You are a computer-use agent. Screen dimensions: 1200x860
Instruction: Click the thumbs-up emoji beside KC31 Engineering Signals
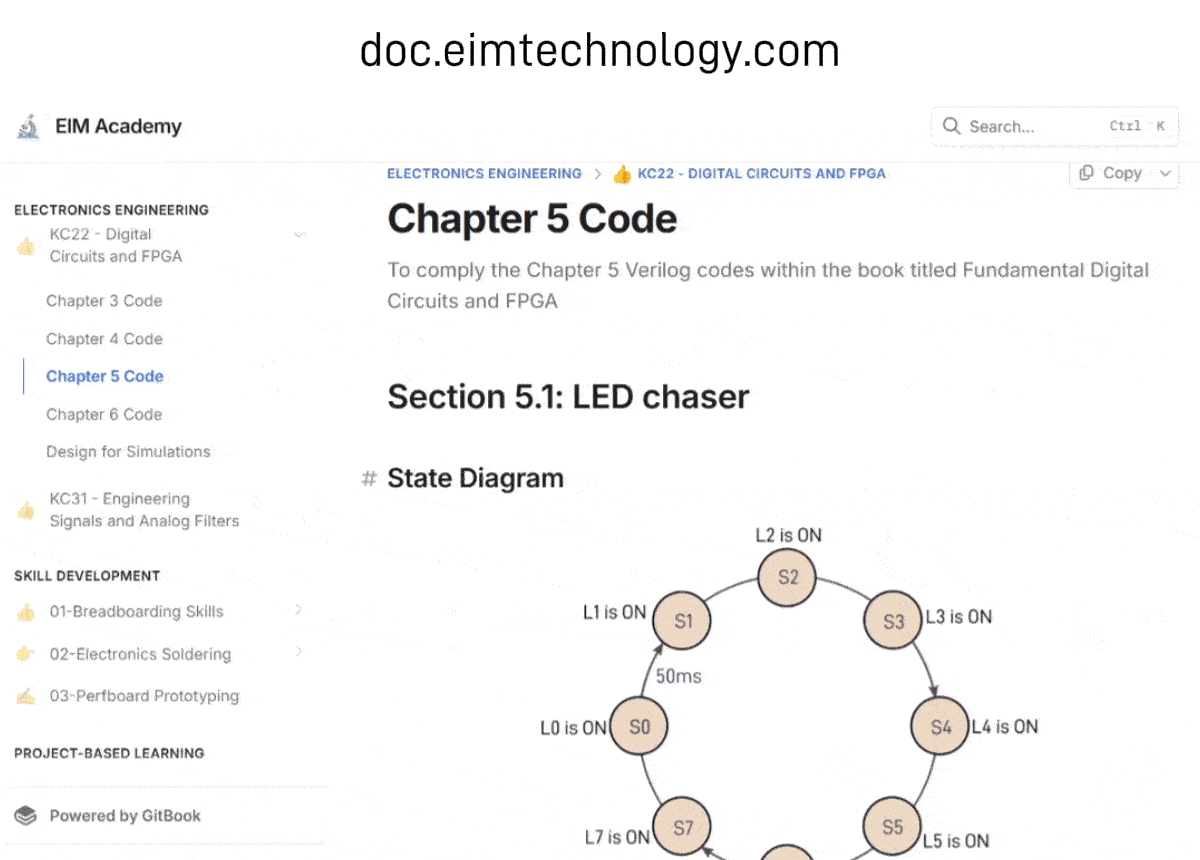click(26, 510)
